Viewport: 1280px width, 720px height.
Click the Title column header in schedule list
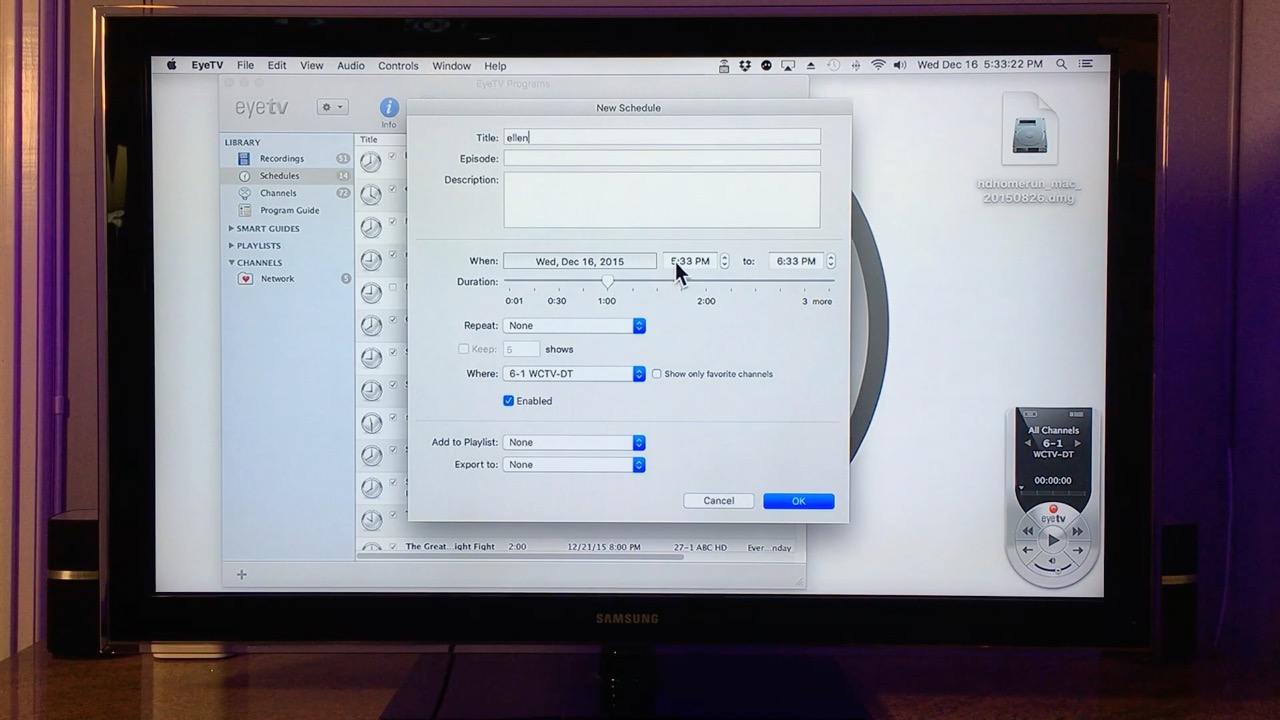(380, 140)
